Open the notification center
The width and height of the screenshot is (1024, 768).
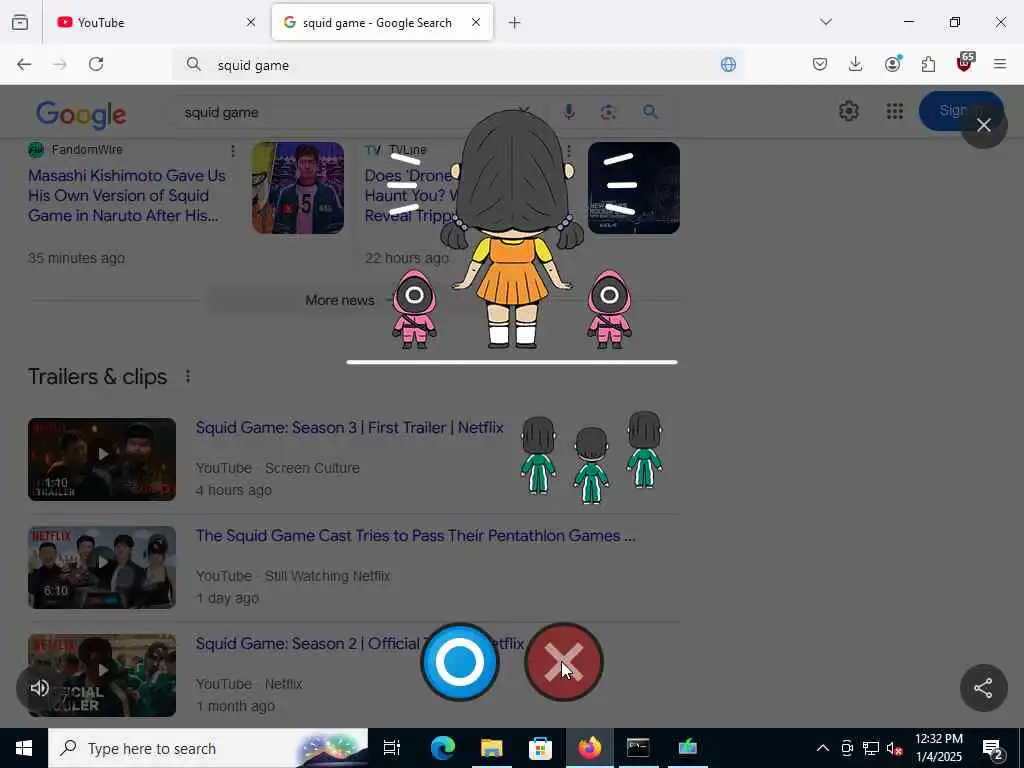coord(992,748)
